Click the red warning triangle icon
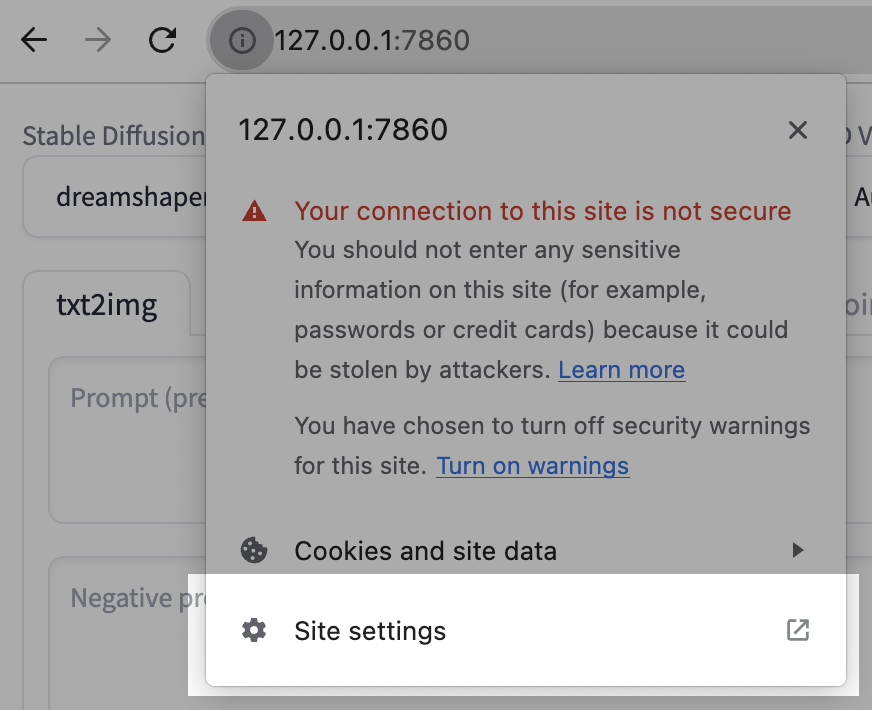The width and height of the screenshot is (872, 710). (x=254, y=211)
